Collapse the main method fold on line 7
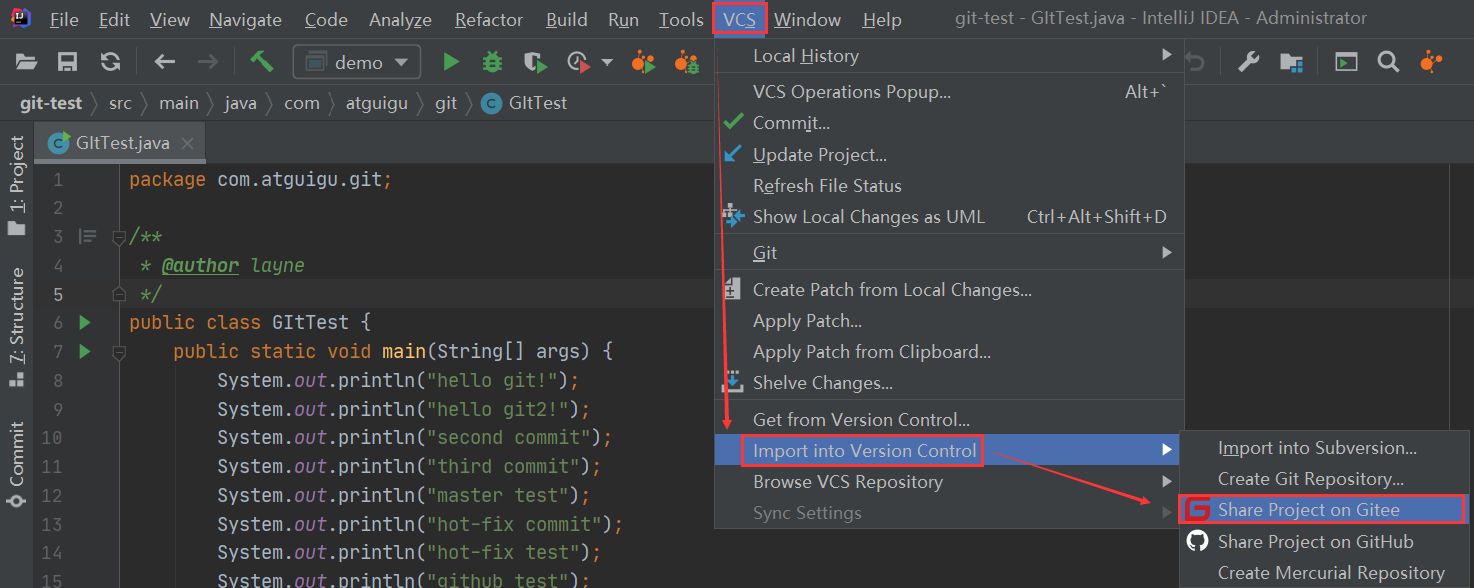The height and width of the screenshot is (588, 1474). pos(119,352)
